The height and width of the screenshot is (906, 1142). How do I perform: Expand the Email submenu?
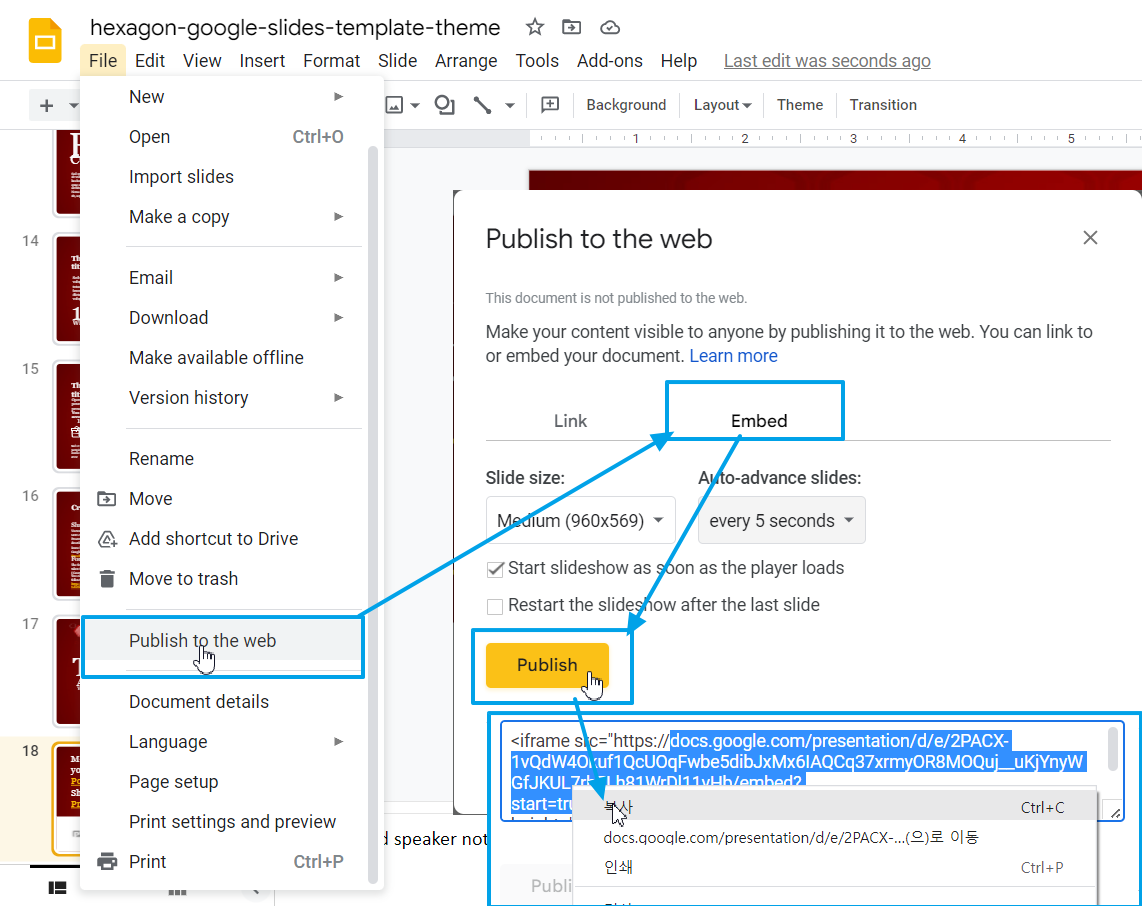click(x=339, y=277)
